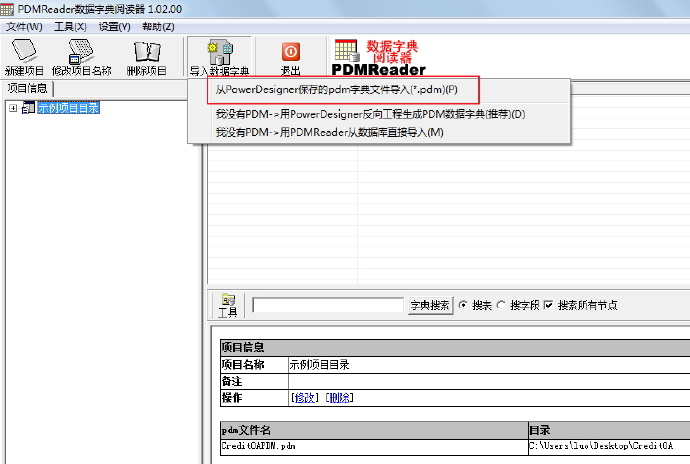Click the 修改项目名称 toolbar icon

click(x=81, y=56)
